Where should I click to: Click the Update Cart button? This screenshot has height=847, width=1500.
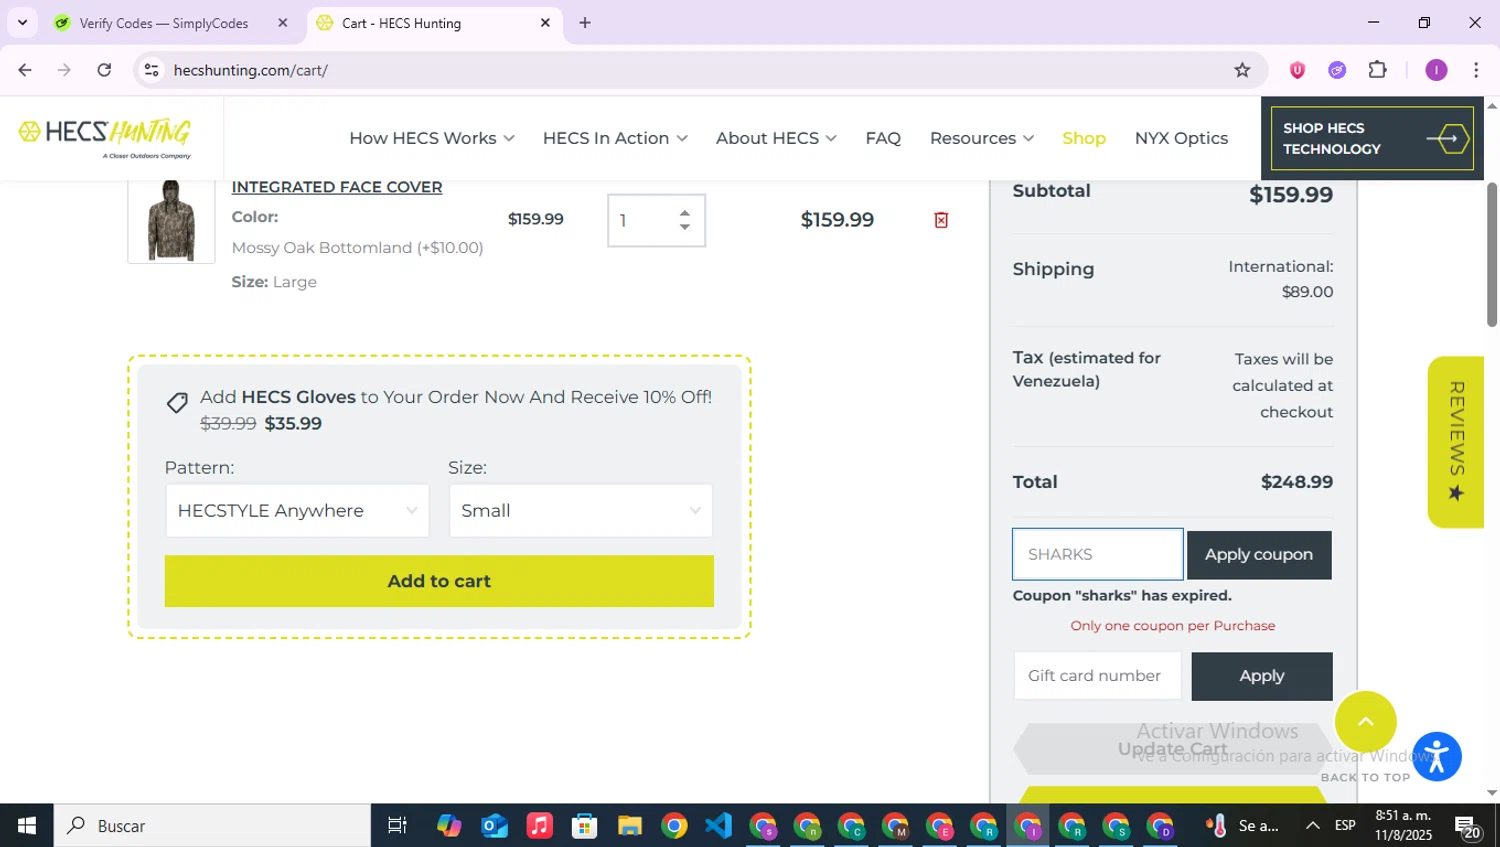click(1172, 749)
